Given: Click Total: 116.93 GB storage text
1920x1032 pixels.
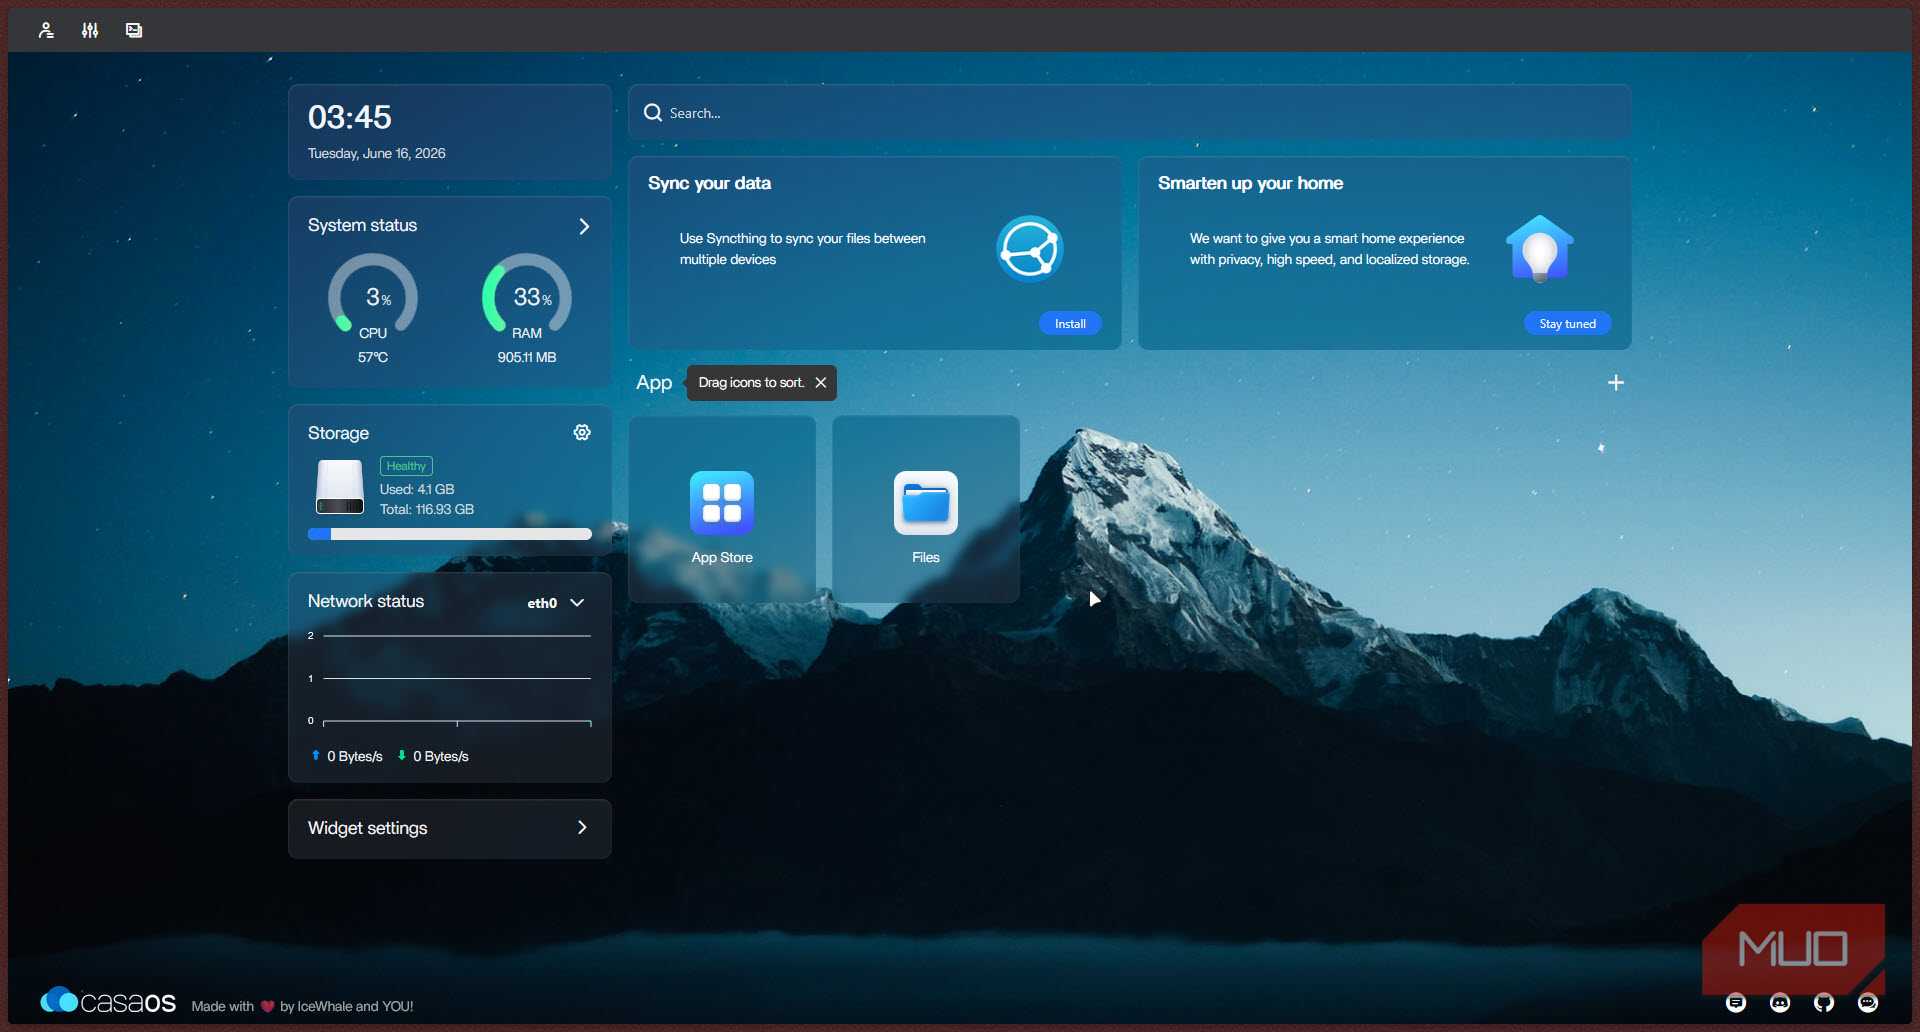Looking at the screenshot, I should point(427,509).
